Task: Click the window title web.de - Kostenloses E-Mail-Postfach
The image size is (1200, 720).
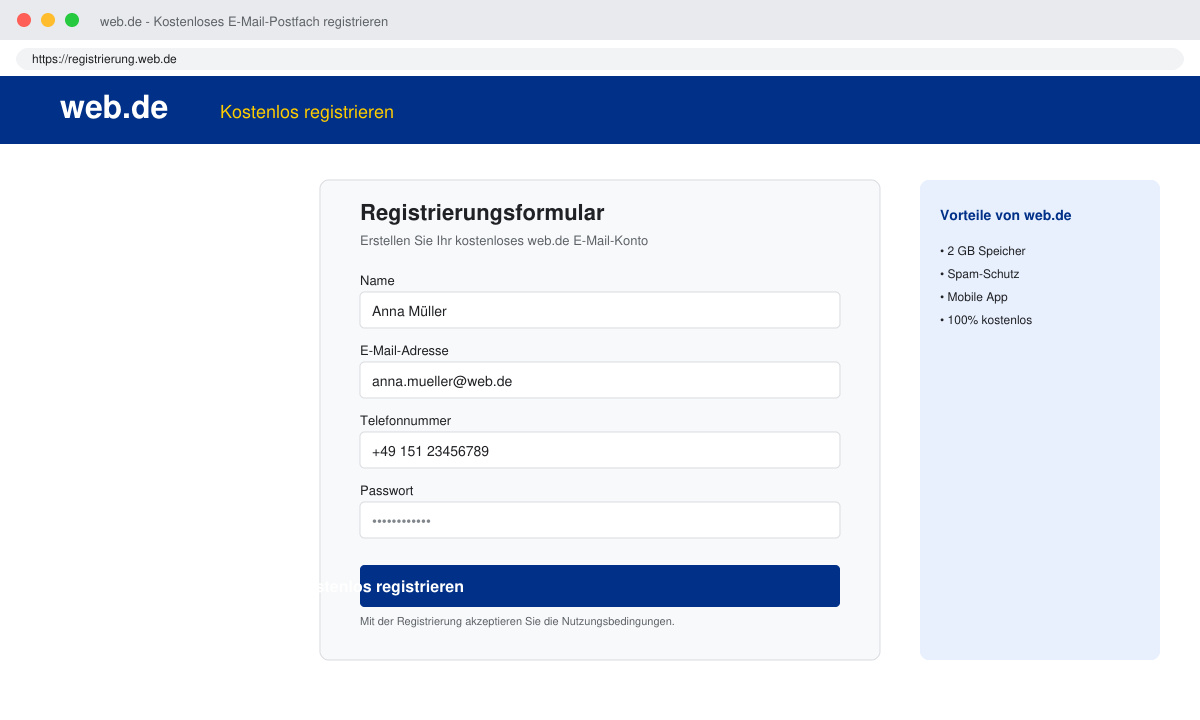Action: coord(244,21)
